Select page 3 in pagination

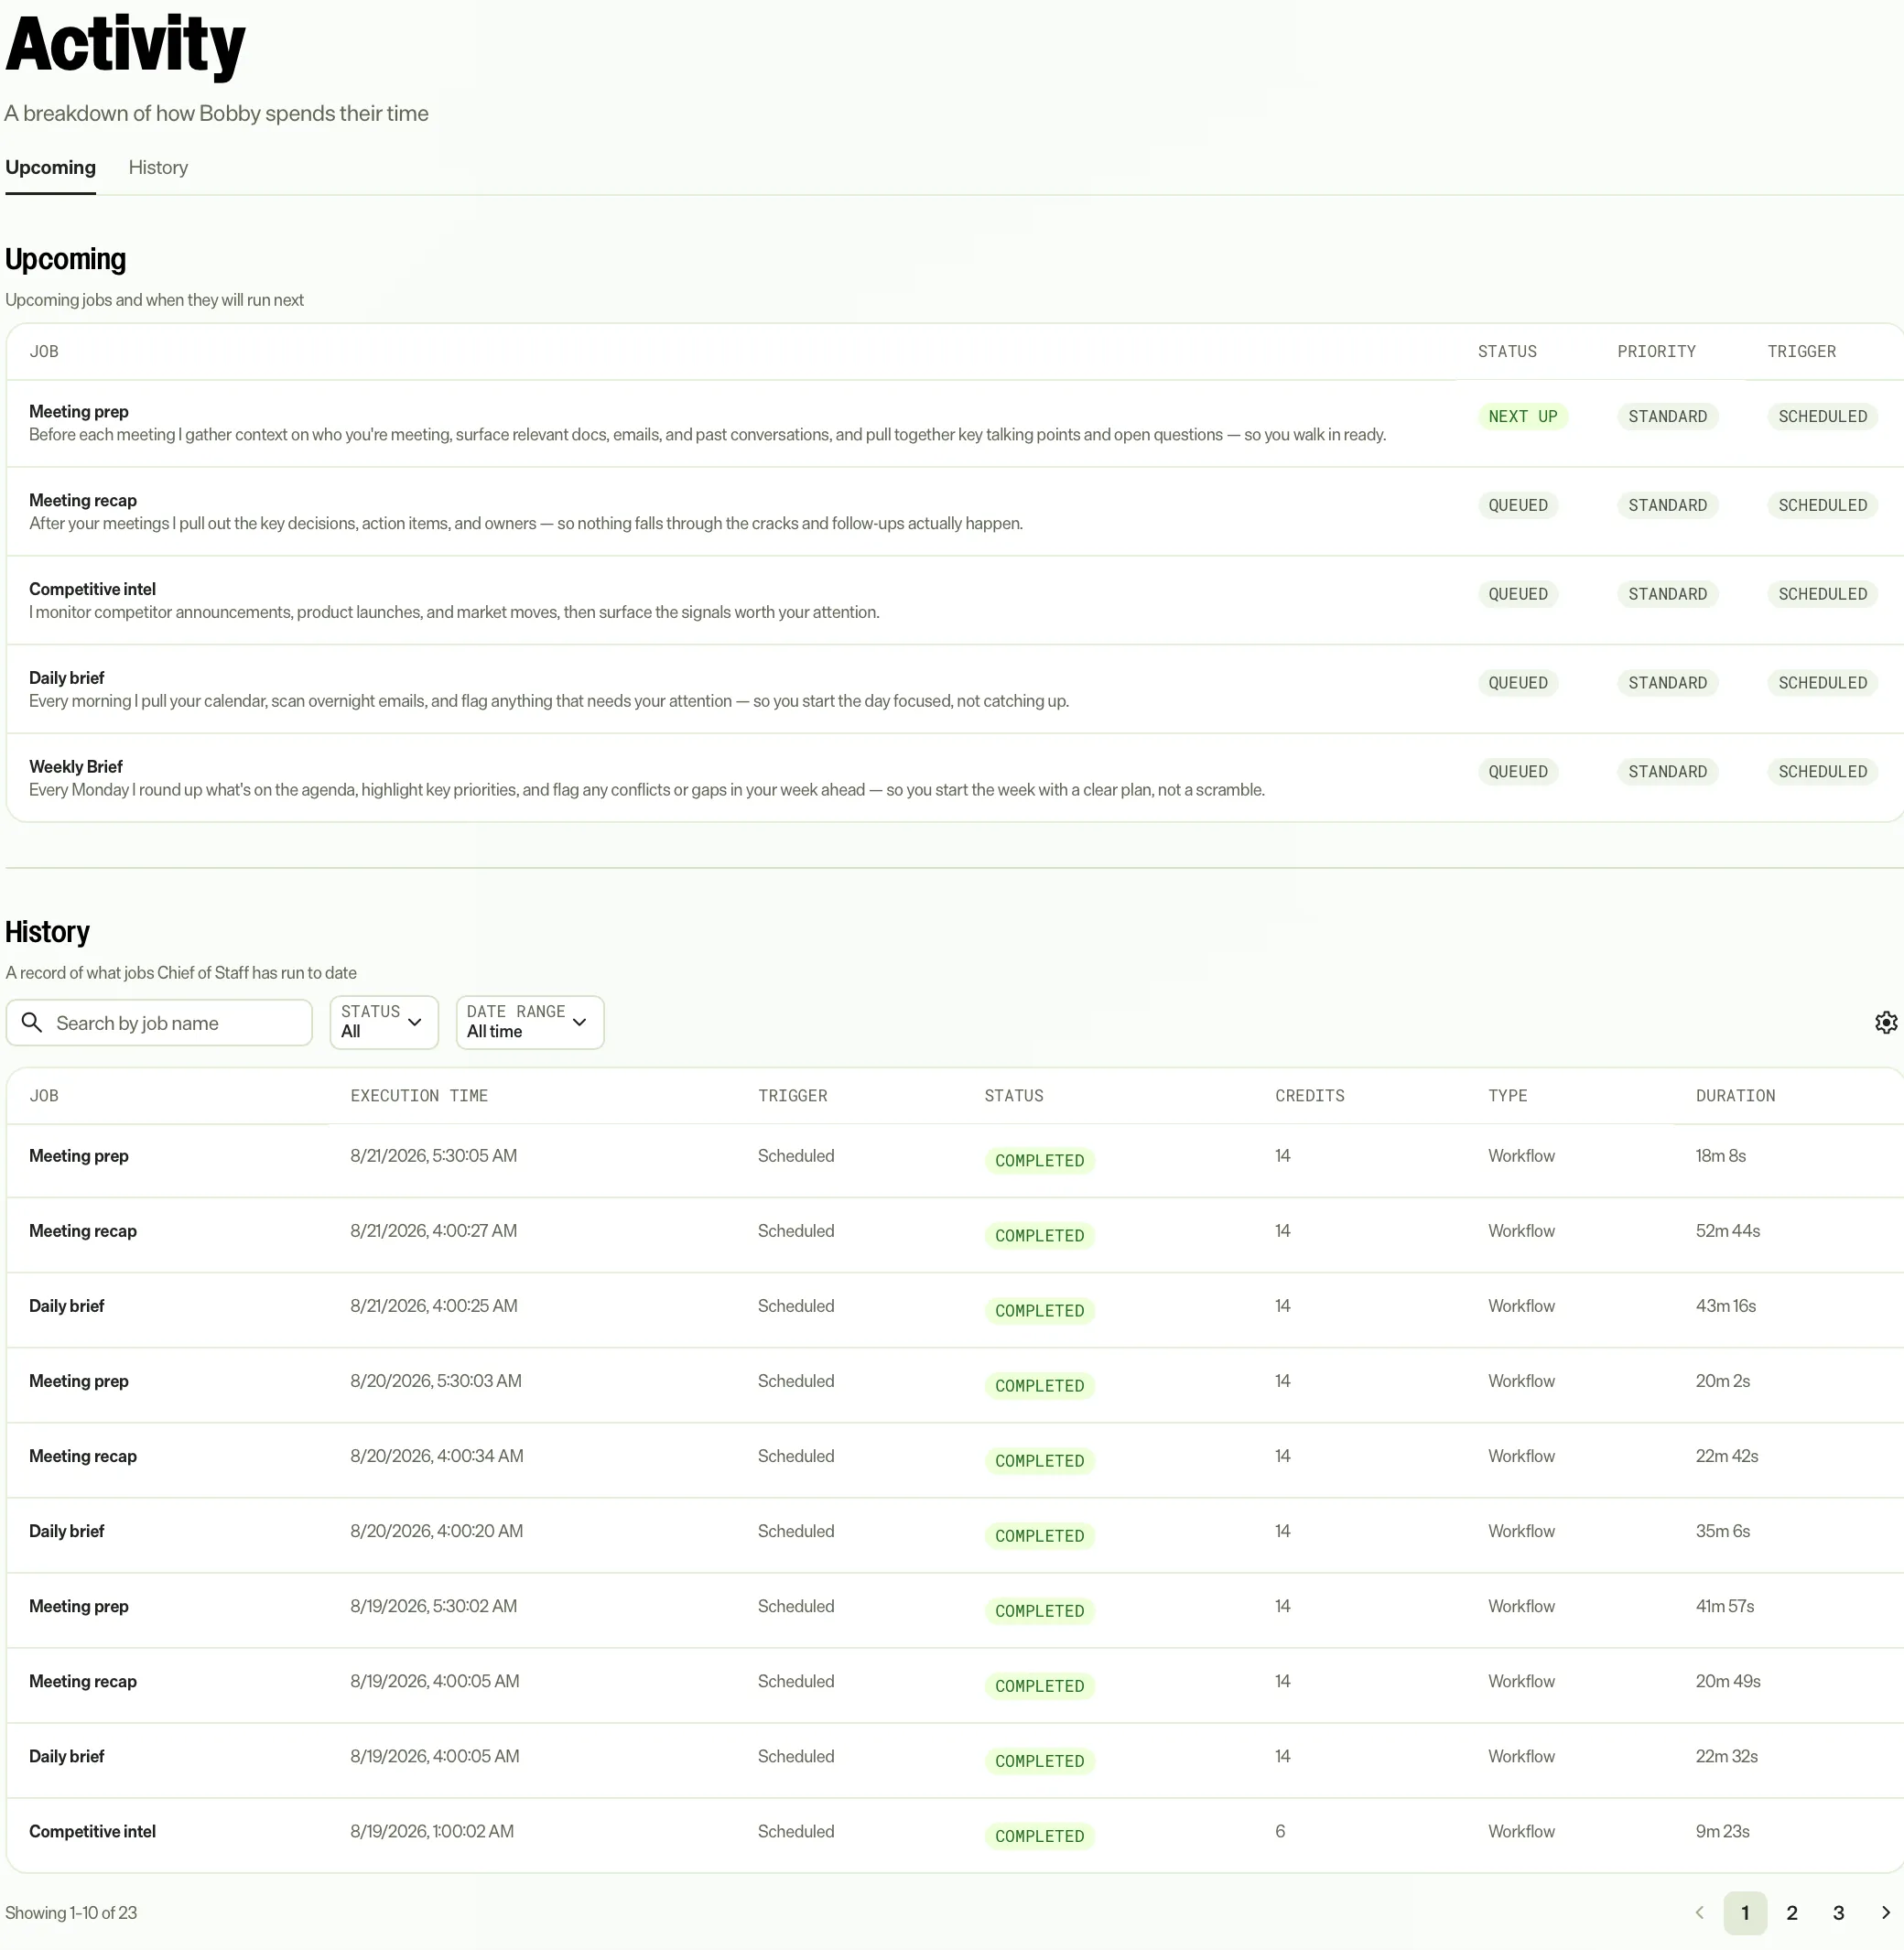[x=1838, y=1912]
